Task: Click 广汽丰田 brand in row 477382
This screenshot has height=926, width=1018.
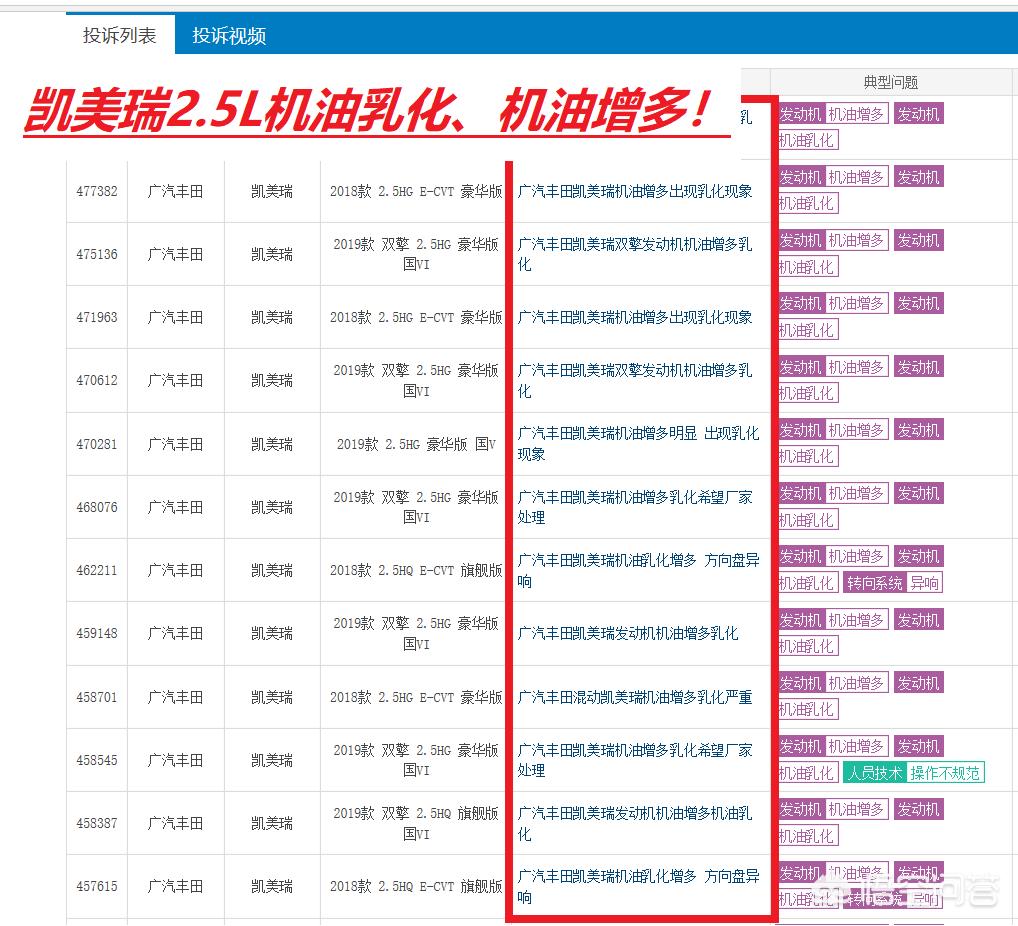Action: pyautogui.click(x=175, y=192)
